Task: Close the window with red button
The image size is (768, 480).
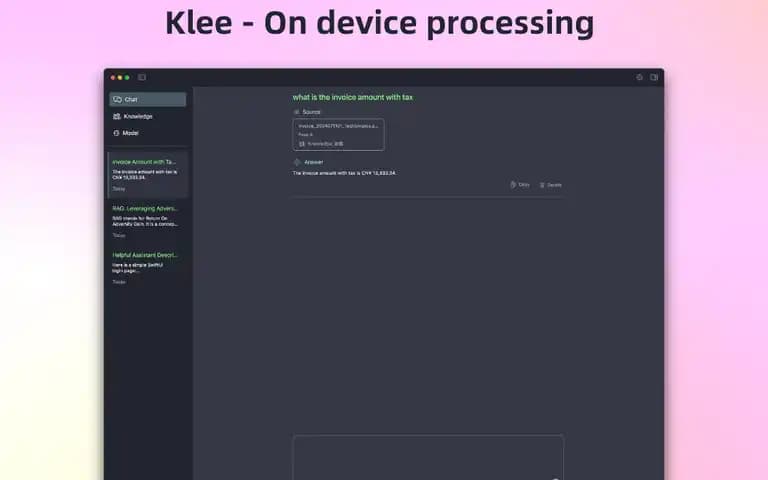Action: tap(113, 78)
